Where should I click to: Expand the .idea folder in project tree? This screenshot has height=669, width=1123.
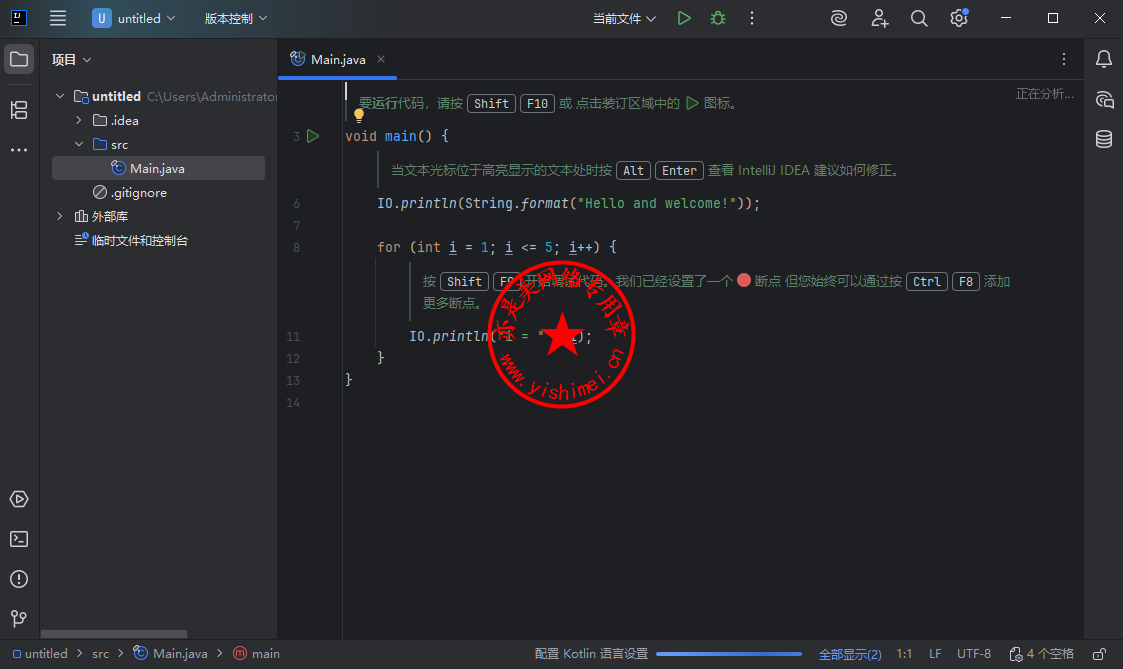tap(79, 121)
